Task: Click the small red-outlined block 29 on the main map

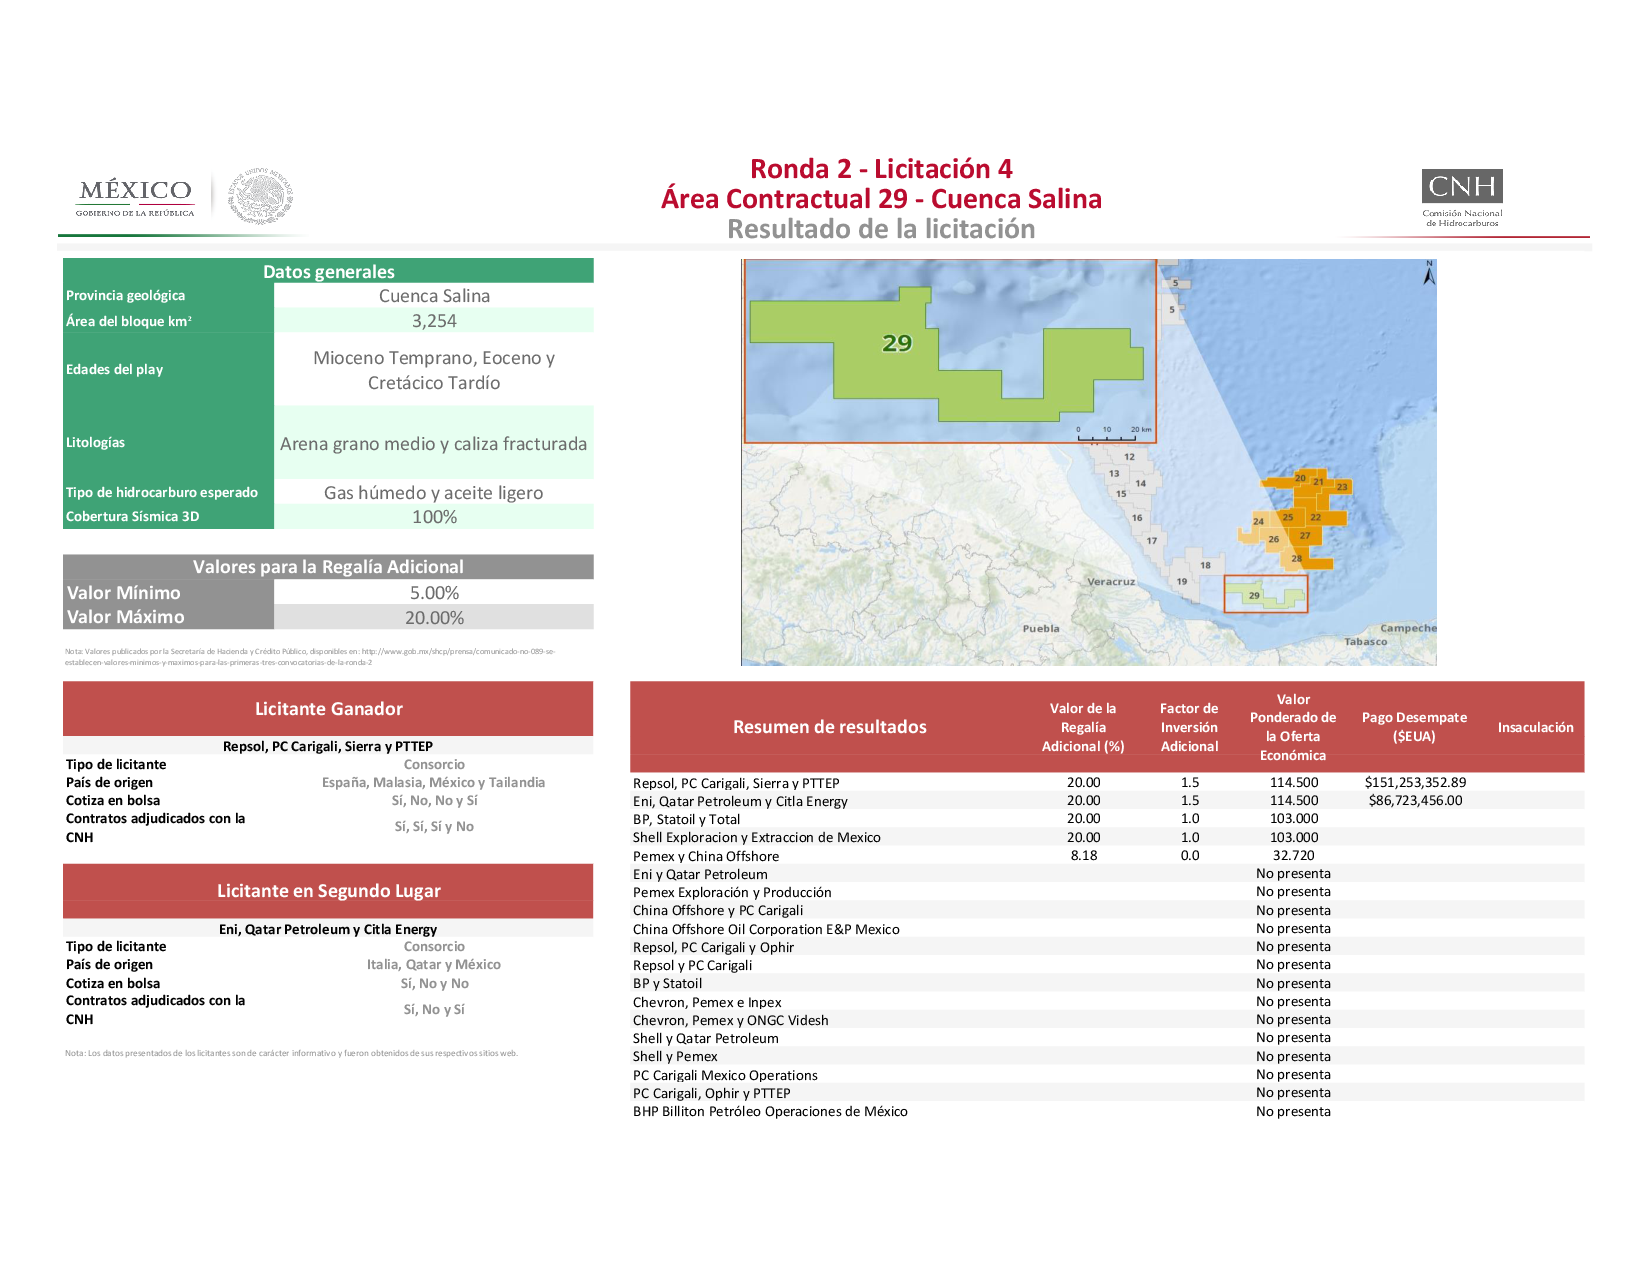Action: point(1265,594)
